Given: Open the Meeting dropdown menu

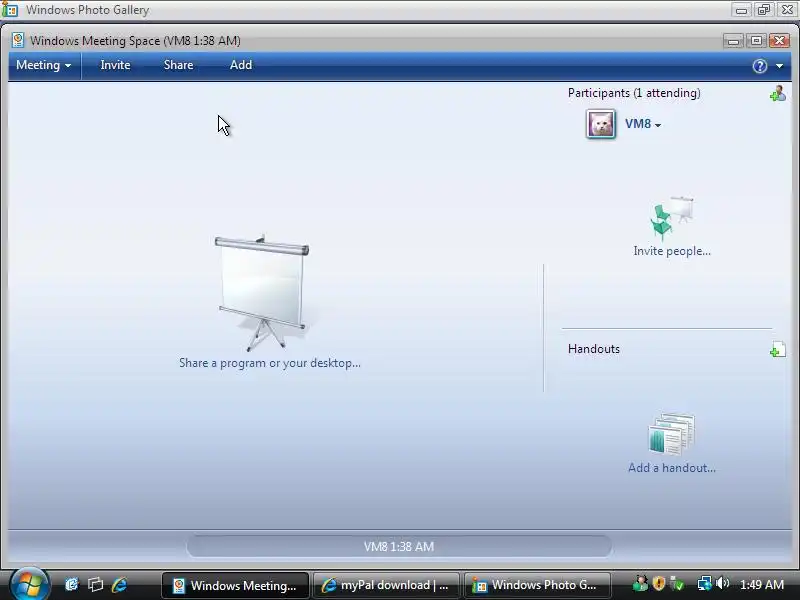Looking at the screenshot, I should click(43, 65).
